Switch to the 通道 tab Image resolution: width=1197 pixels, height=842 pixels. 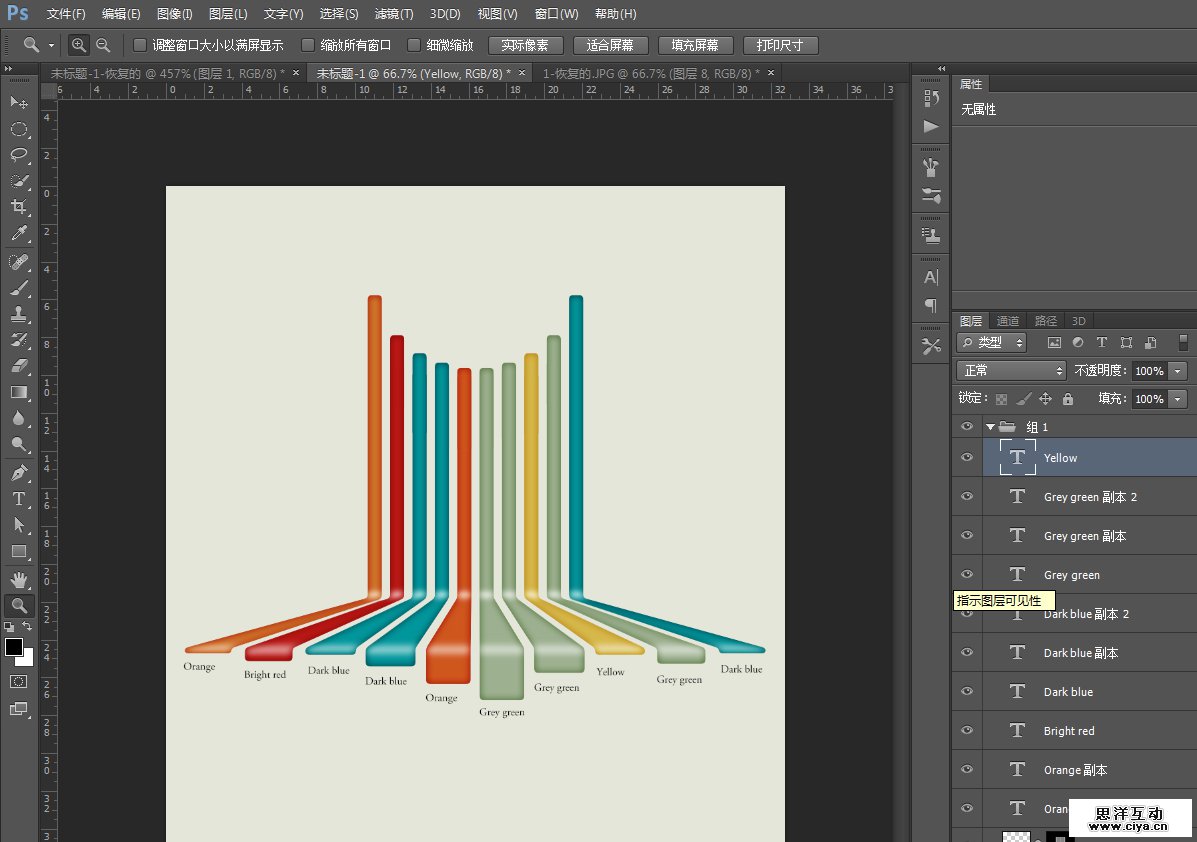(x=1008, y=321)
